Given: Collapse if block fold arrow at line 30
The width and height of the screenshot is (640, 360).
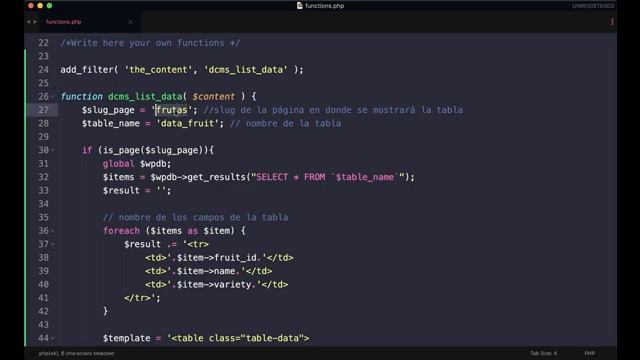Looking at the screenshot, I should coord(53,150).
